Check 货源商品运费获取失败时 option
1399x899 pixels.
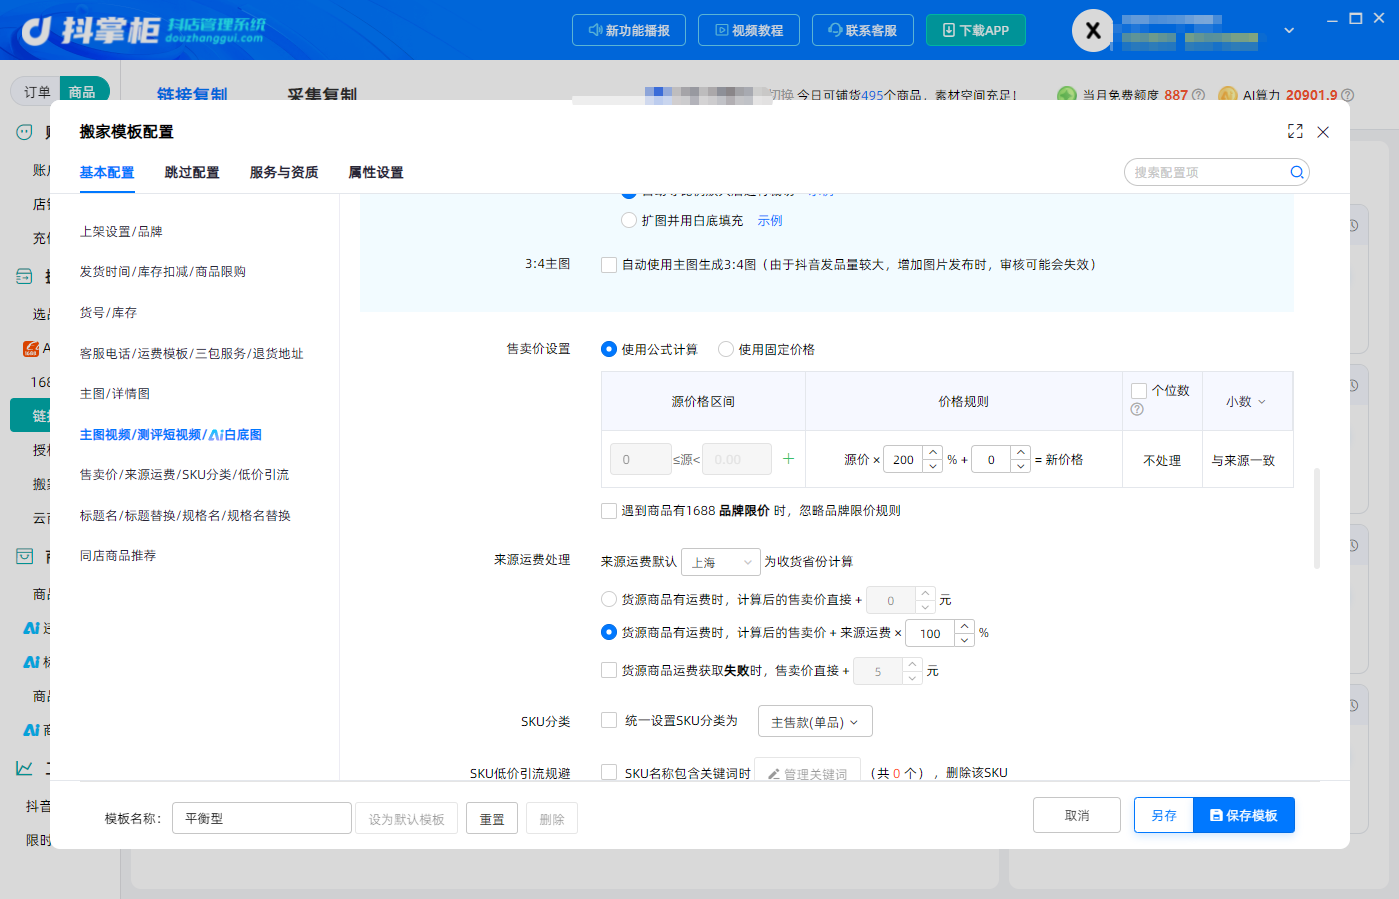tap(609, 670)
